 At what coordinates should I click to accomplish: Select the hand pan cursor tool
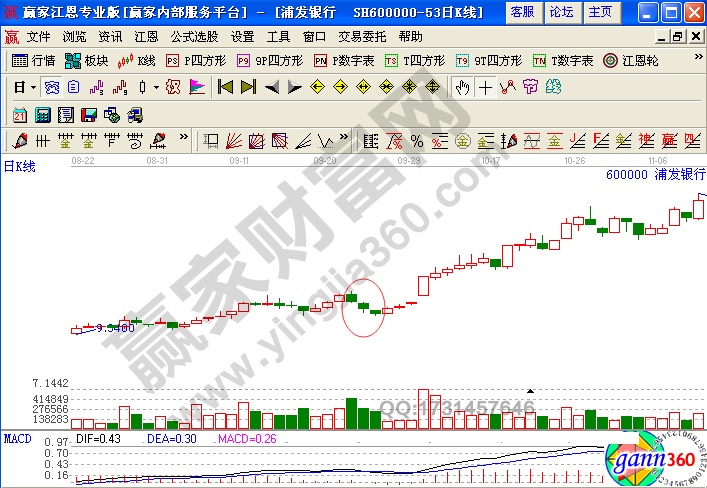click(x=462, y=87)
